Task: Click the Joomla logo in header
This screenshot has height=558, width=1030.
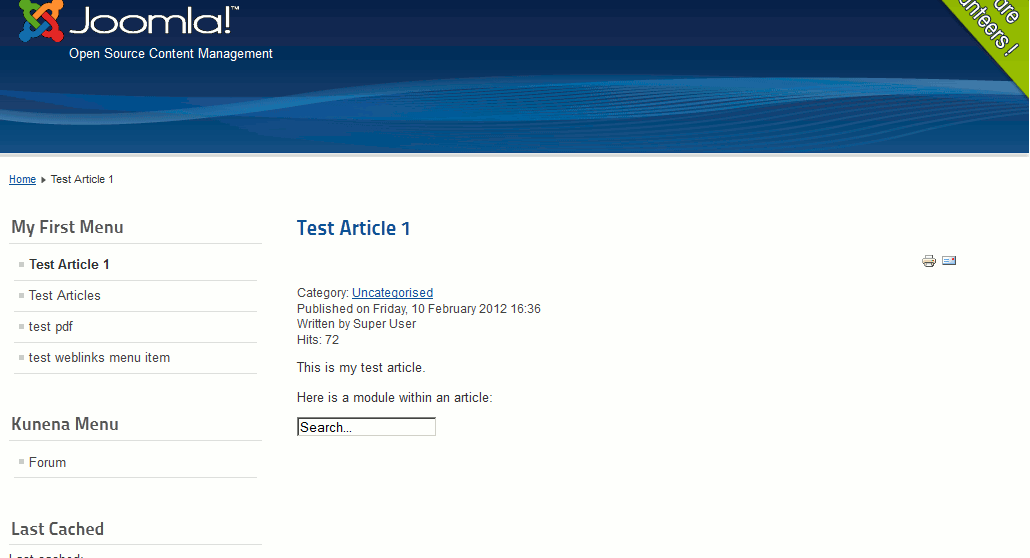Action: tap(129, 20)
